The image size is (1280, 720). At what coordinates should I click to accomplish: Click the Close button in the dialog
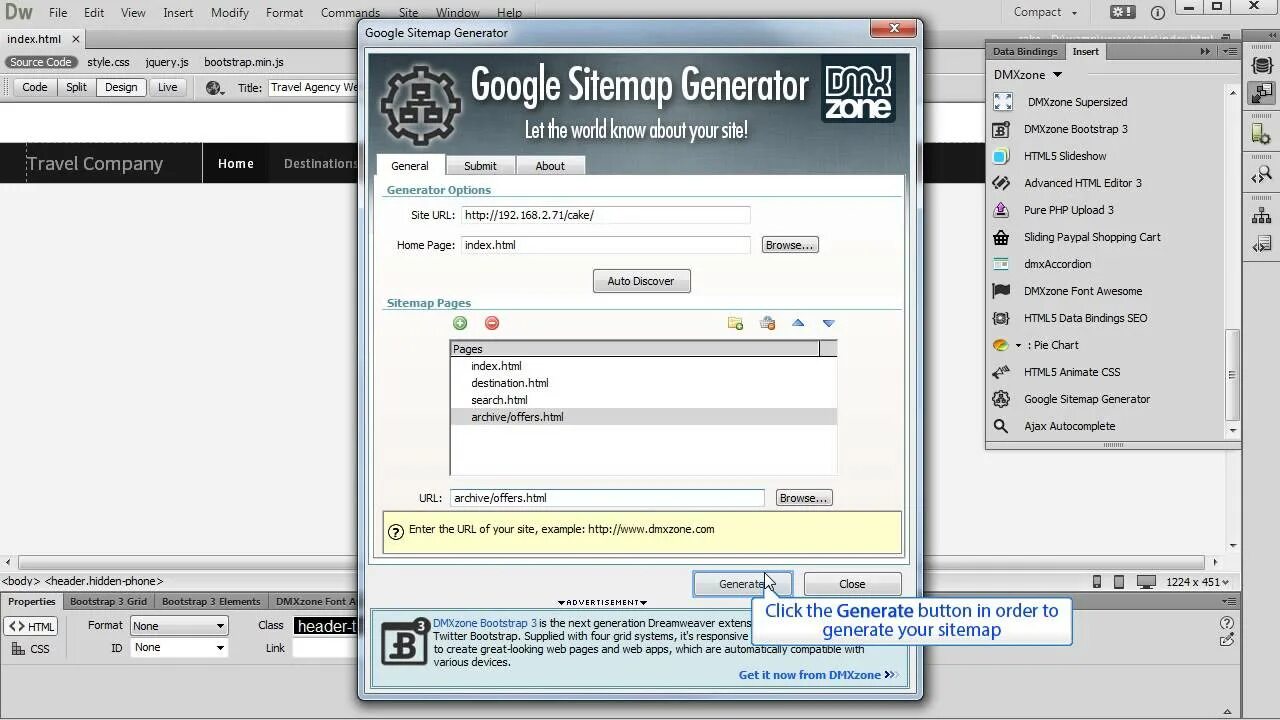point(852,584)
